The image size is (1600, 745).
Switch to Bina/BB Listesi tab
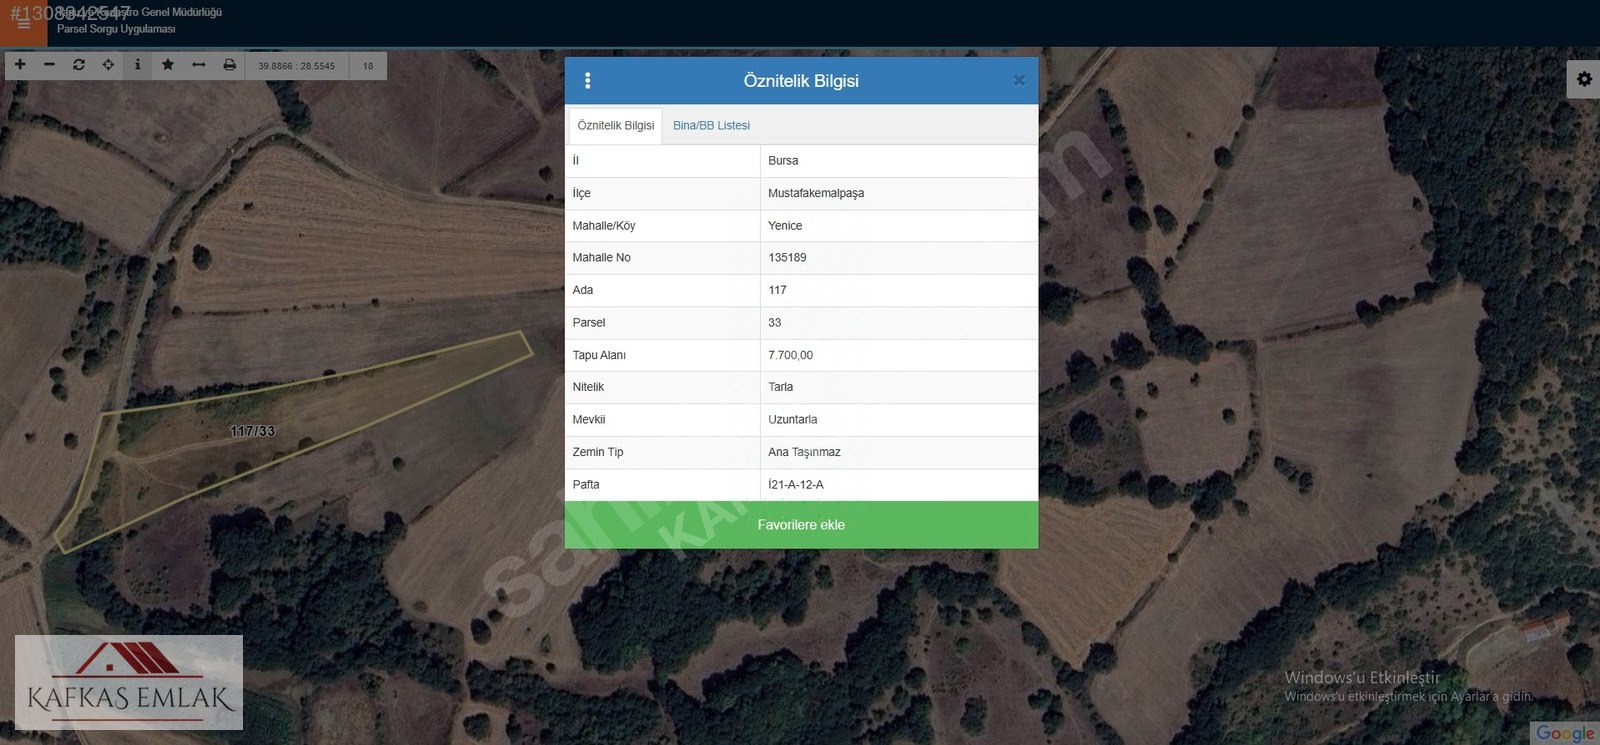(711, 126)
